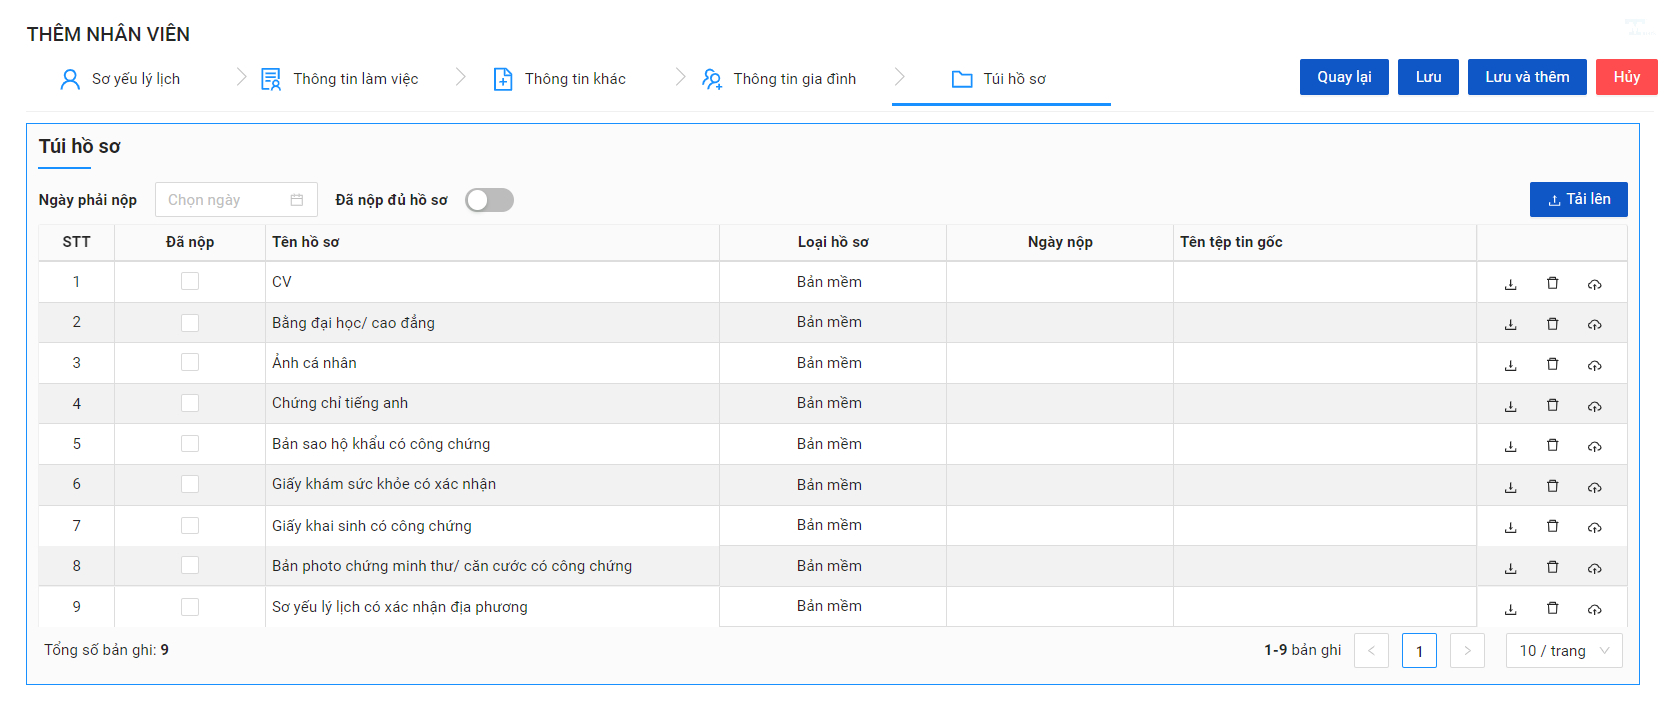Check Đã nộp box for CV

[190, 282]
